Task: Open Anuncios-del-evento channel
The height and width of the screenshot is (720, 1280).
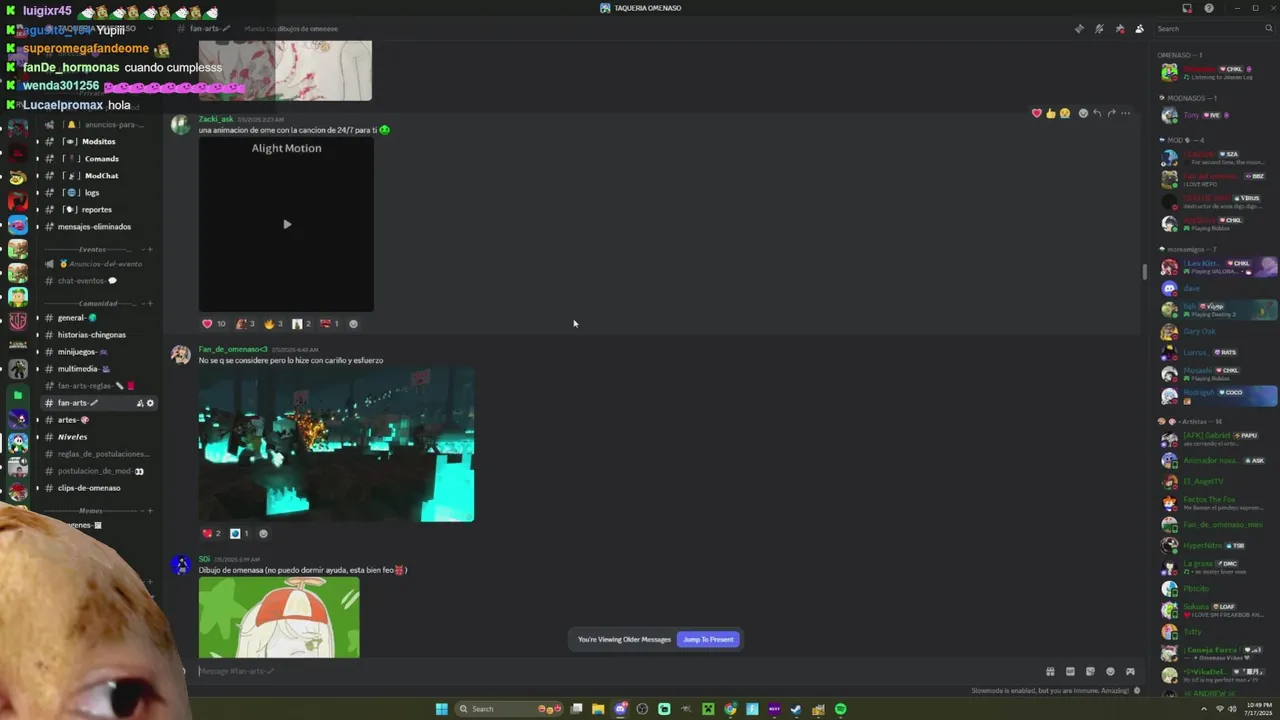Action: [x=97, y=264]
